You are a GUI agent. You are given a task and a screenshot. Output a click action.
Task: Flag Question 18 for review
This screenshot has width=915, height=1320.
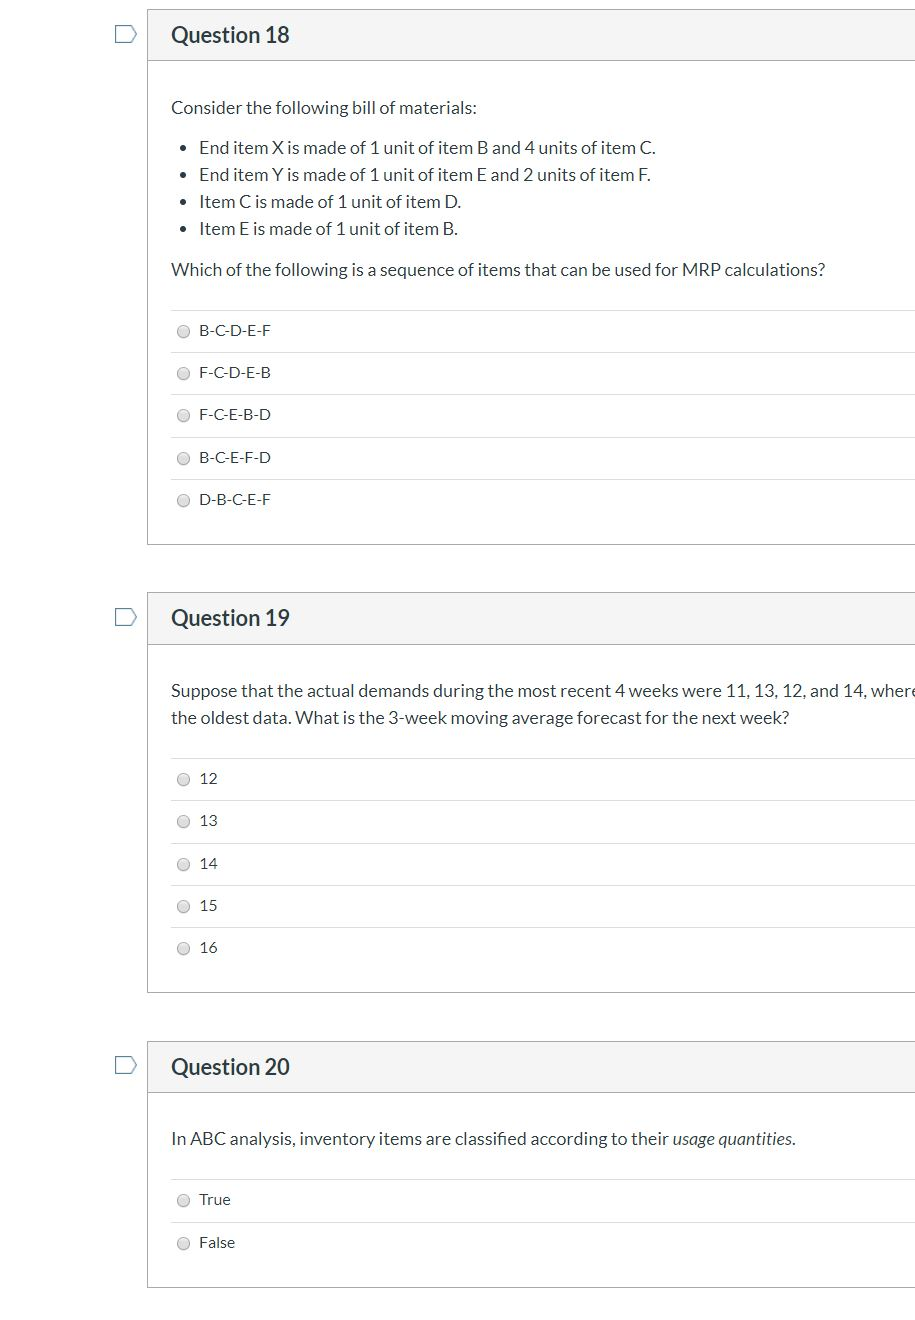coord(123,34)
